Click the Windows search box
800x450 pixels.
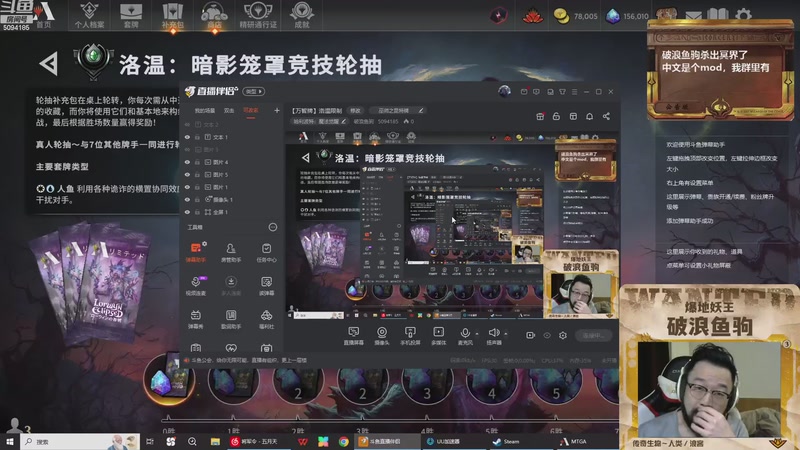tap(81, 441)
